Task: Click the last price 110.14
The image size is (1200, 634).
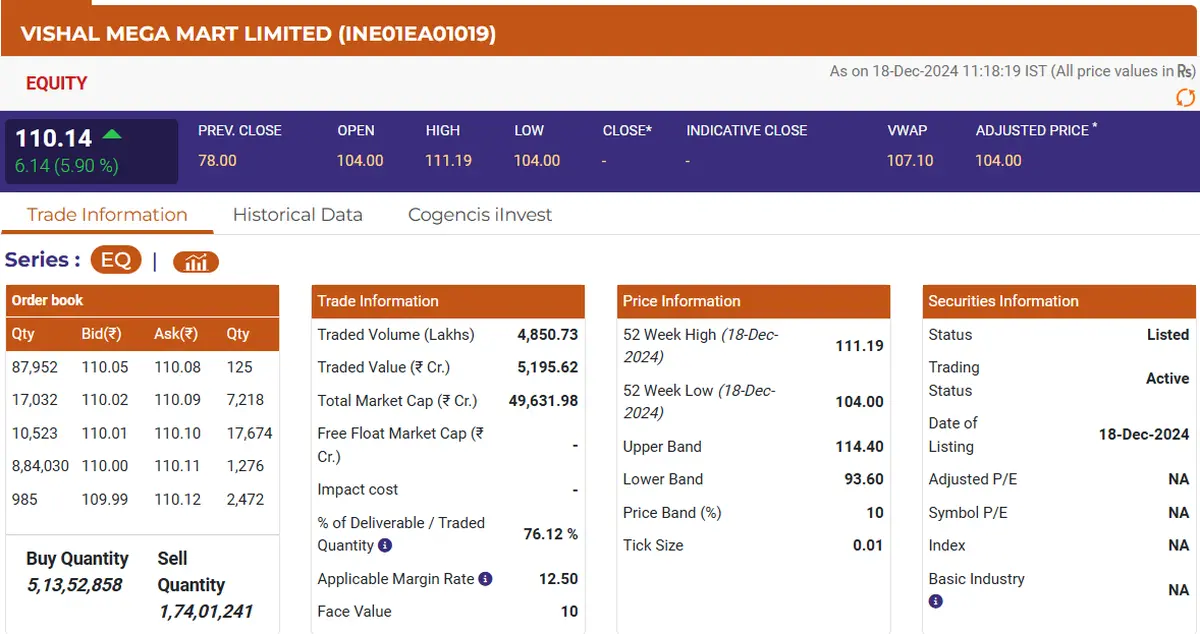Action: point(53,138)
